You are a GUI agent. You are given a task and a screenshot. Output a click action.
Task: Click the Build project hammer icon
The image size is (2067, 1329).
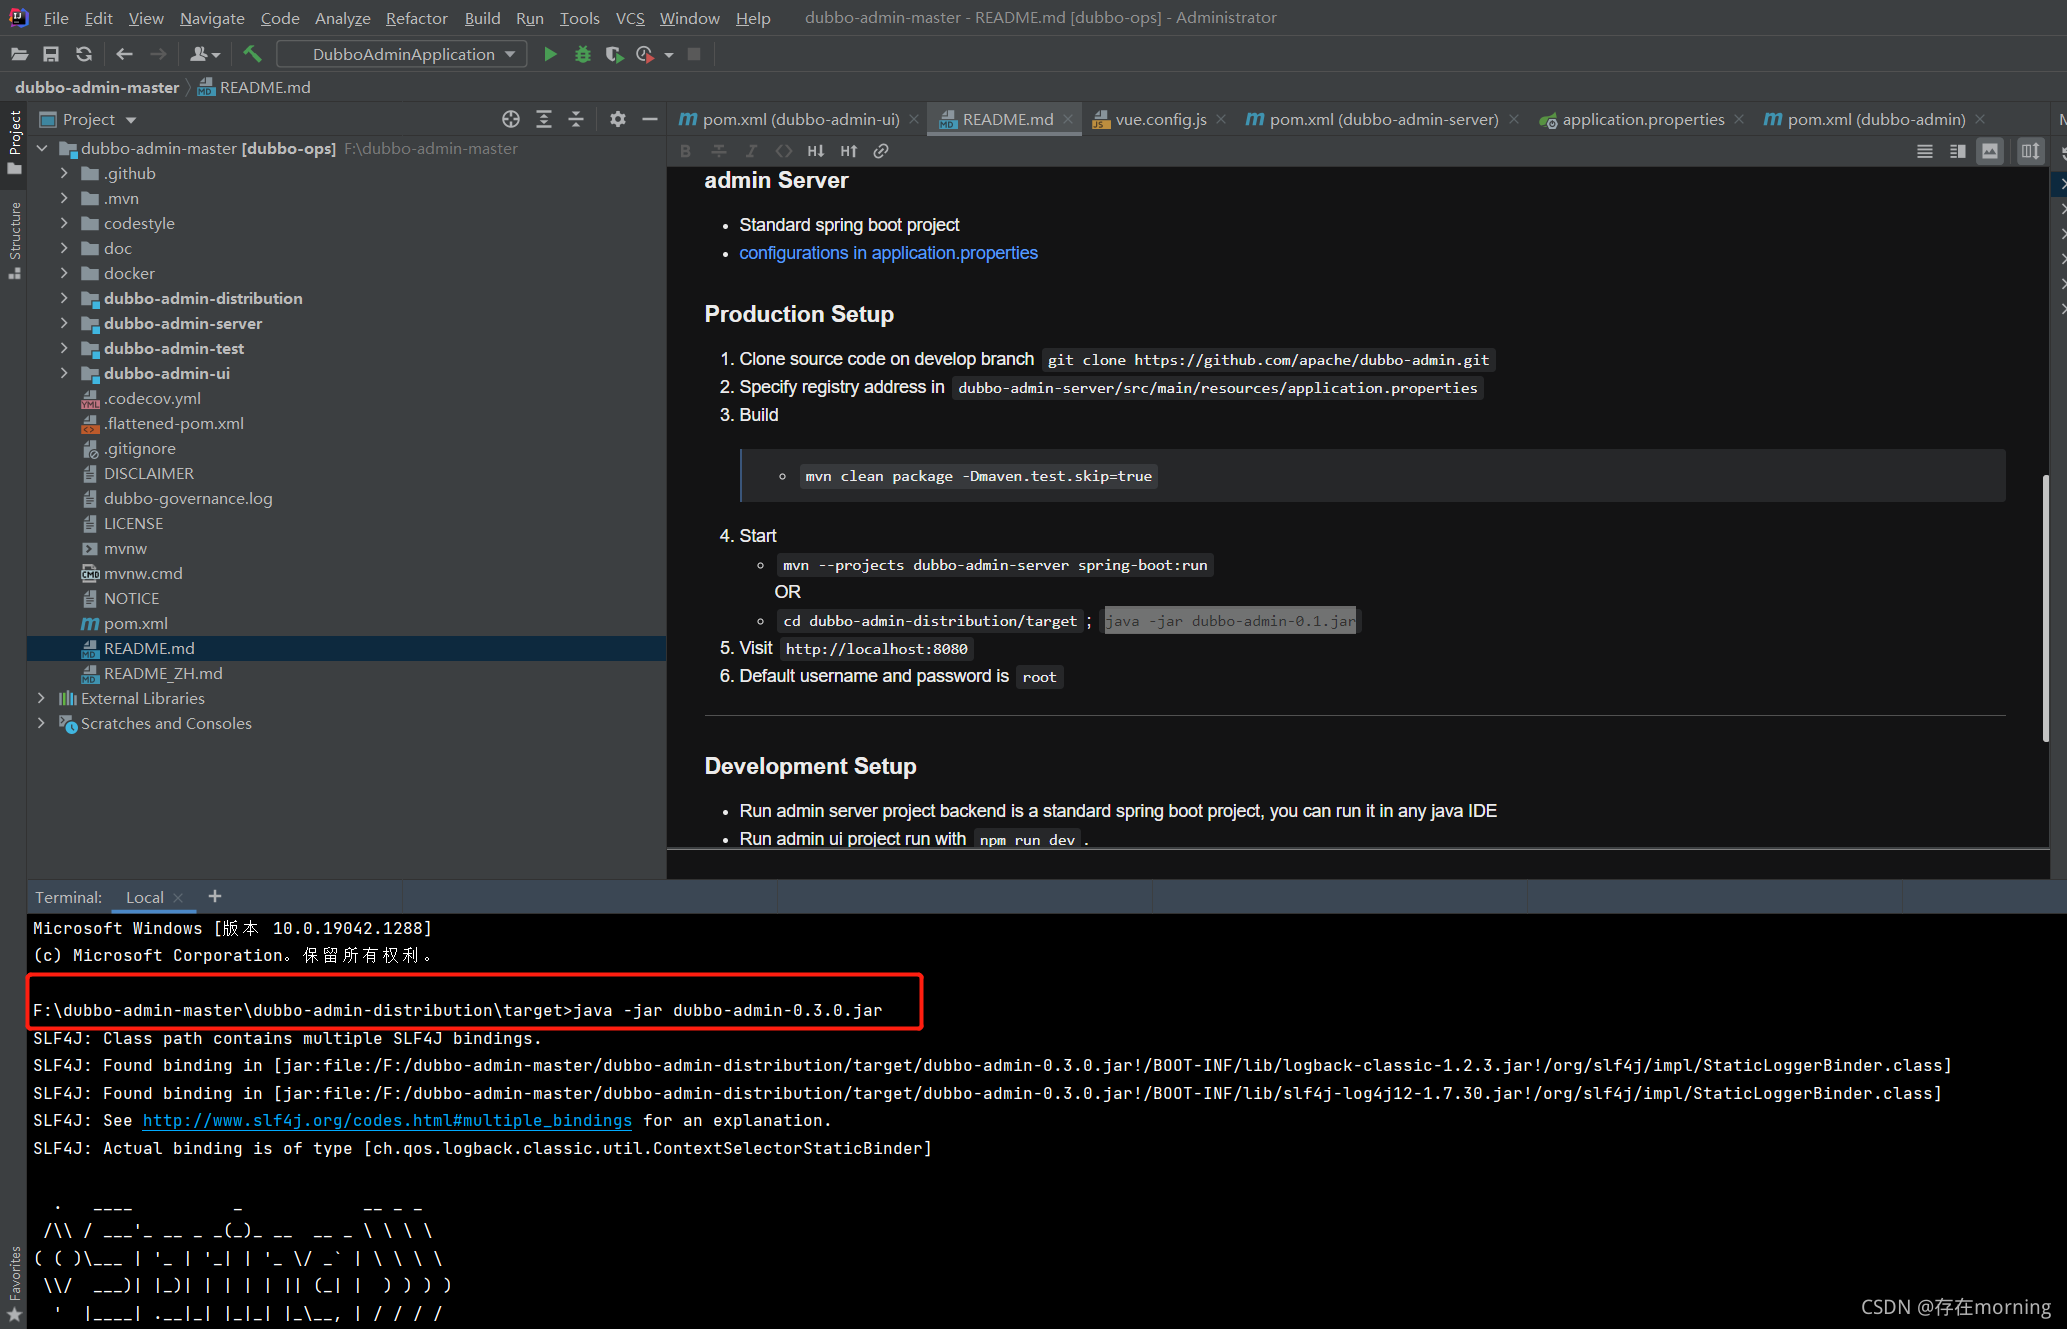point(252,54)
